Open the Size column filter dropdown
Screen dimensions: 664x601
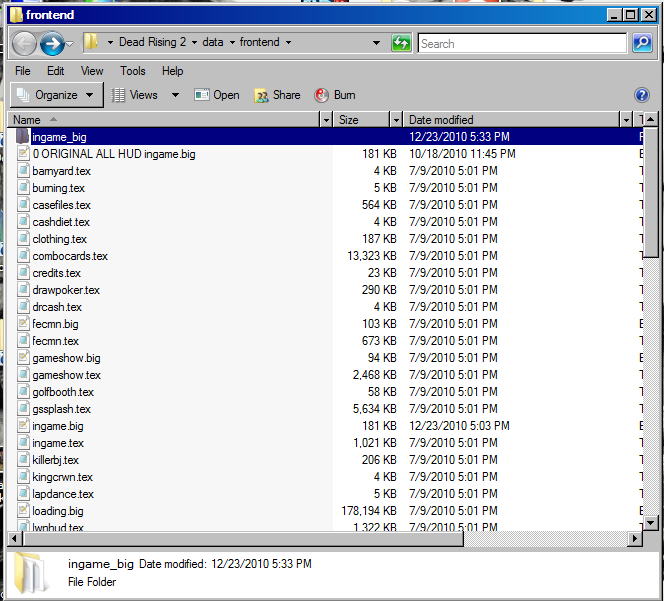tap(396, 120)
